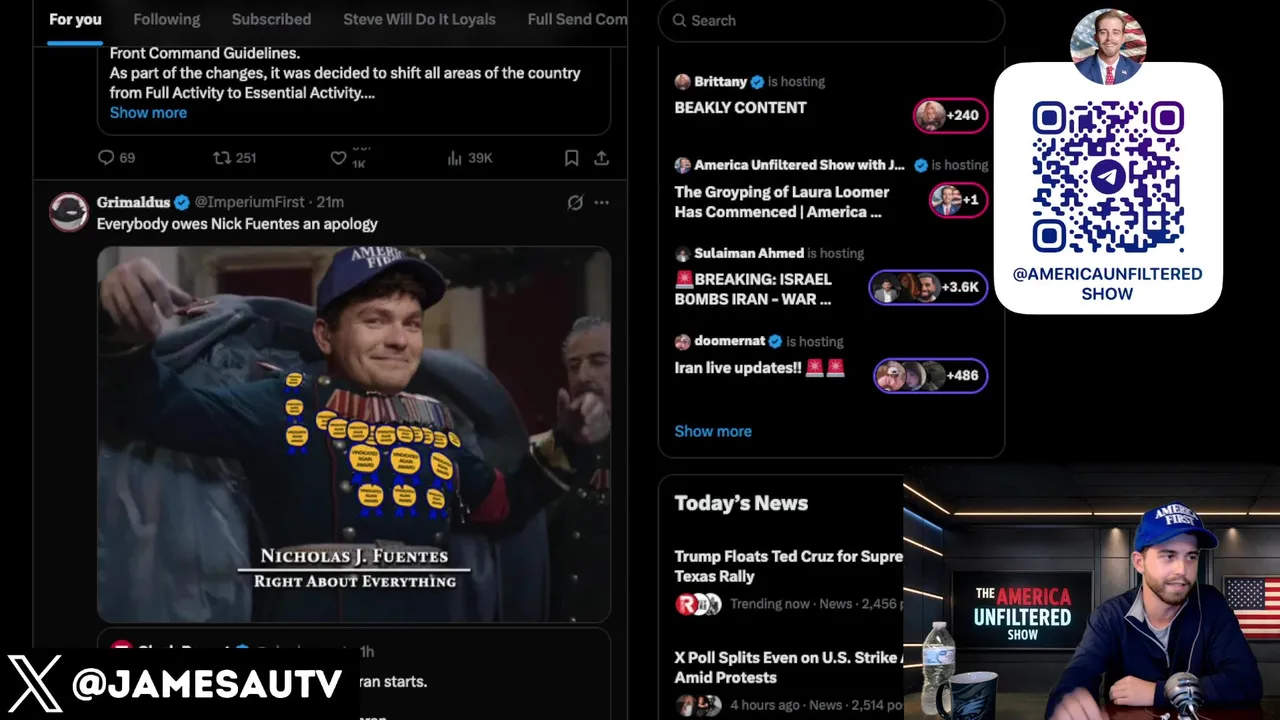
Task: Click the Search input field
Action: coord(832,20)
